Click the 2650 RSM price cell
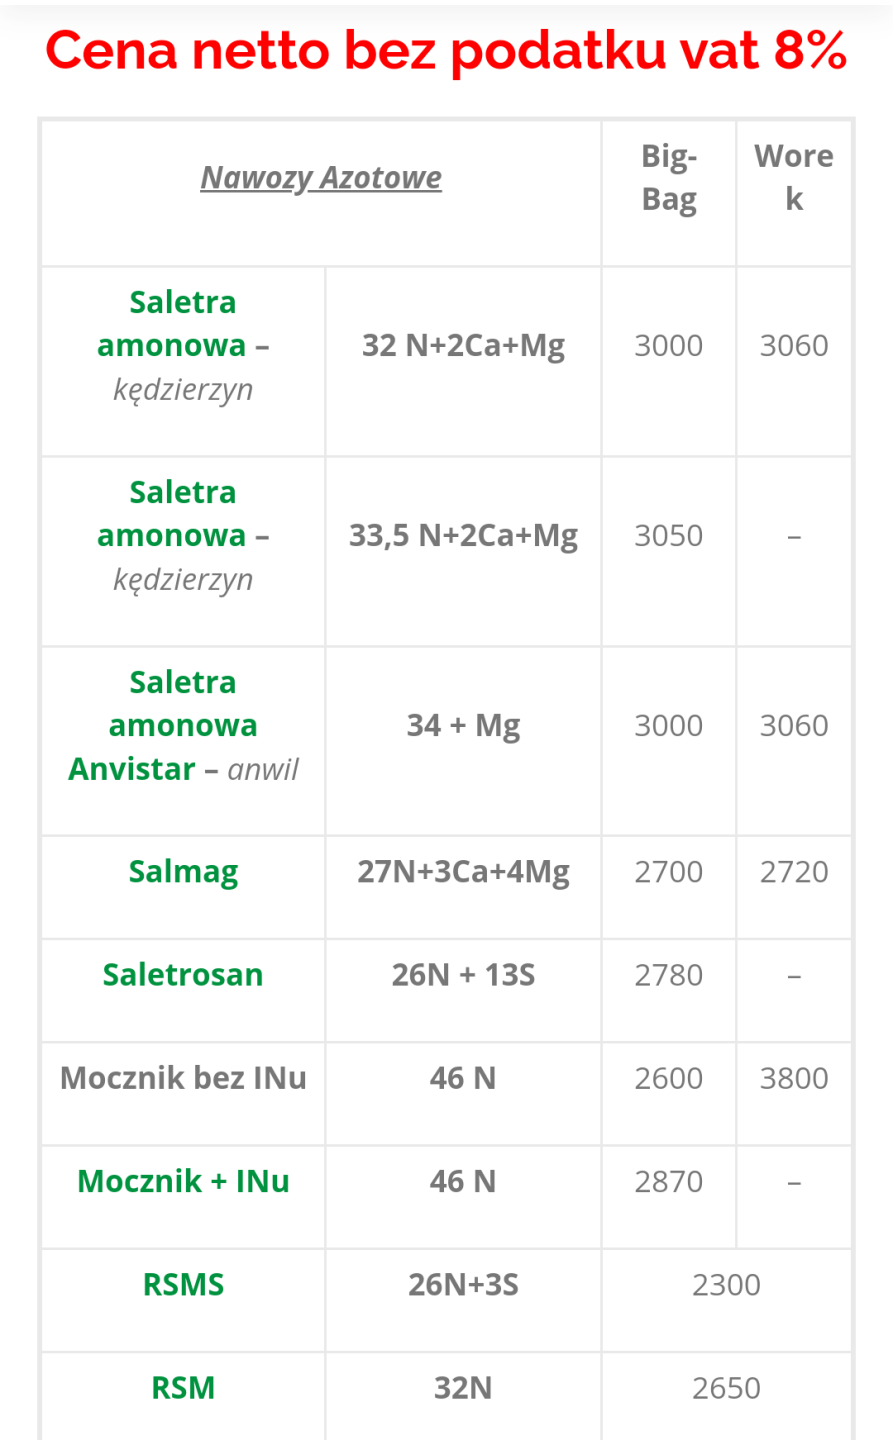Screen dimensions: 893x1440 click(726, 1388)
